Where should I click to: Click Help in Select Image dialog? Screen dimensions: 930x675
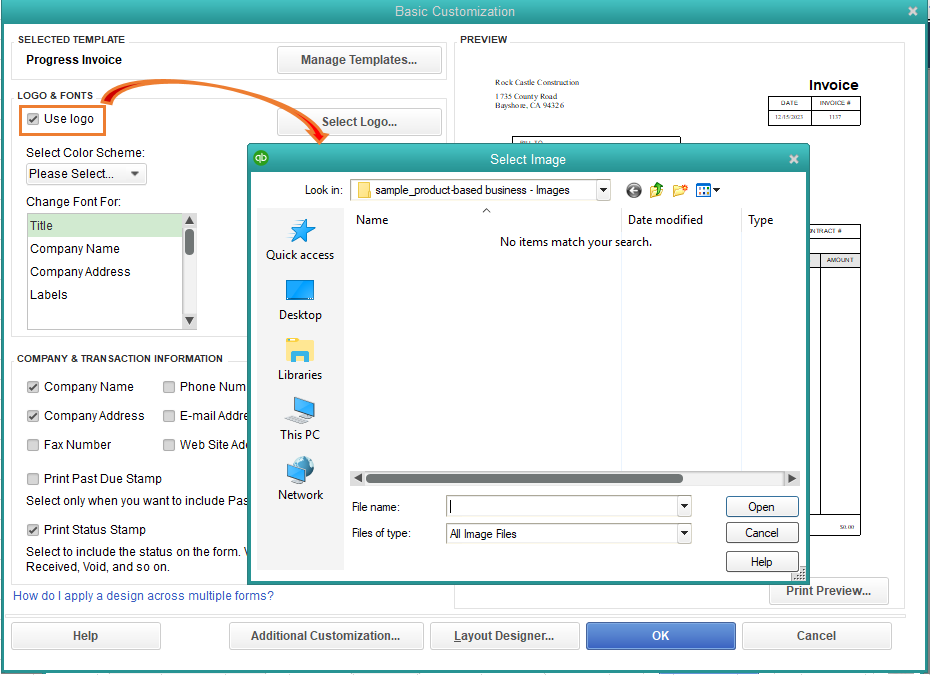(x=762, y=562)
